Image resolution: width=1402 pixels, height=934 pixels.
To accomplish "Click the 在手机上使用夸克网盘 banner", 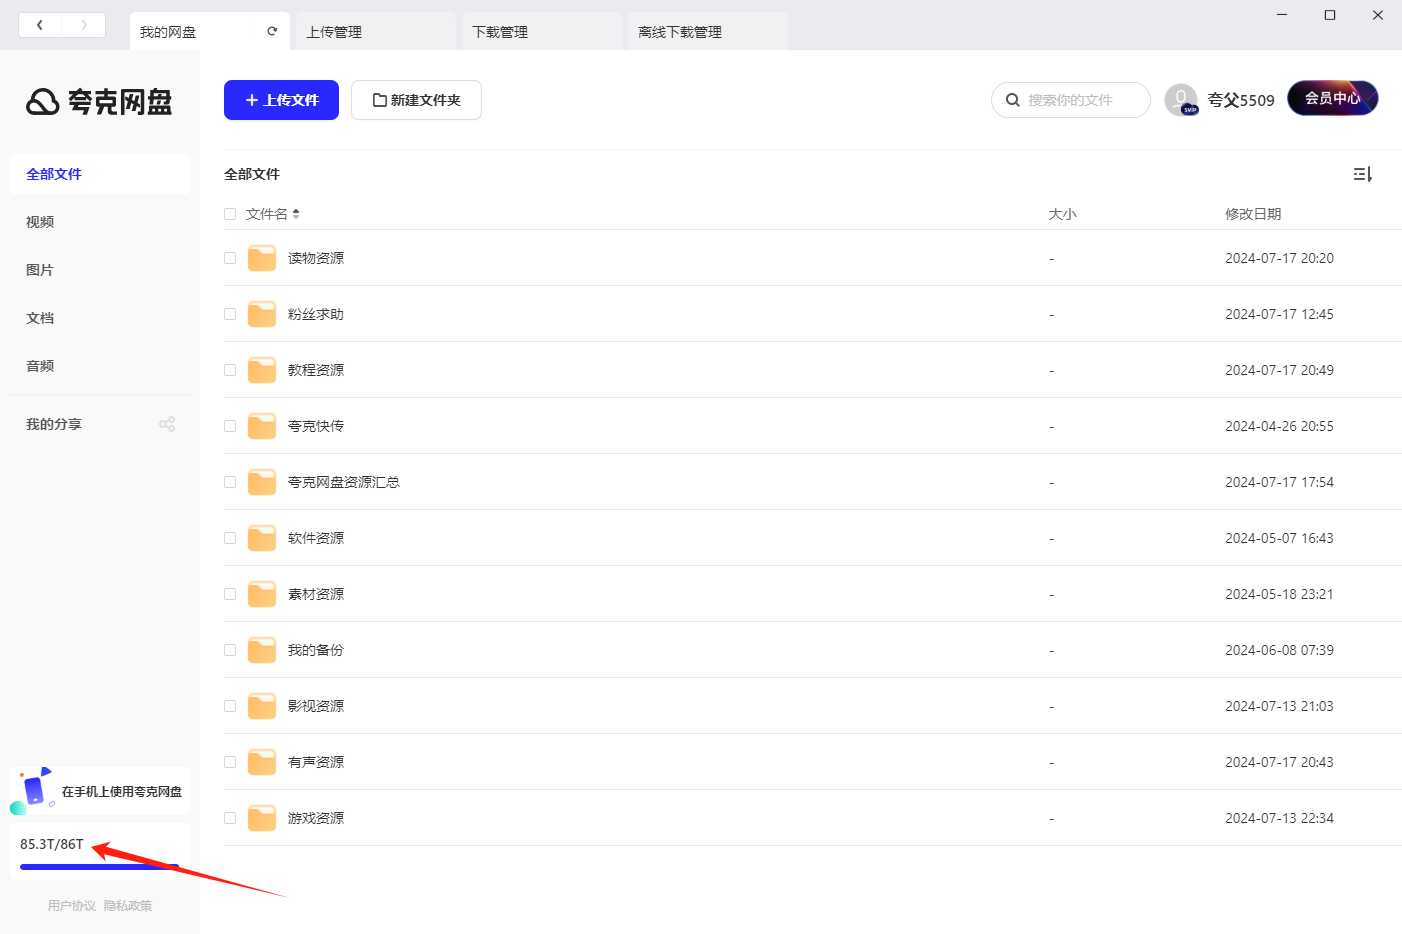I will point(100,791).
